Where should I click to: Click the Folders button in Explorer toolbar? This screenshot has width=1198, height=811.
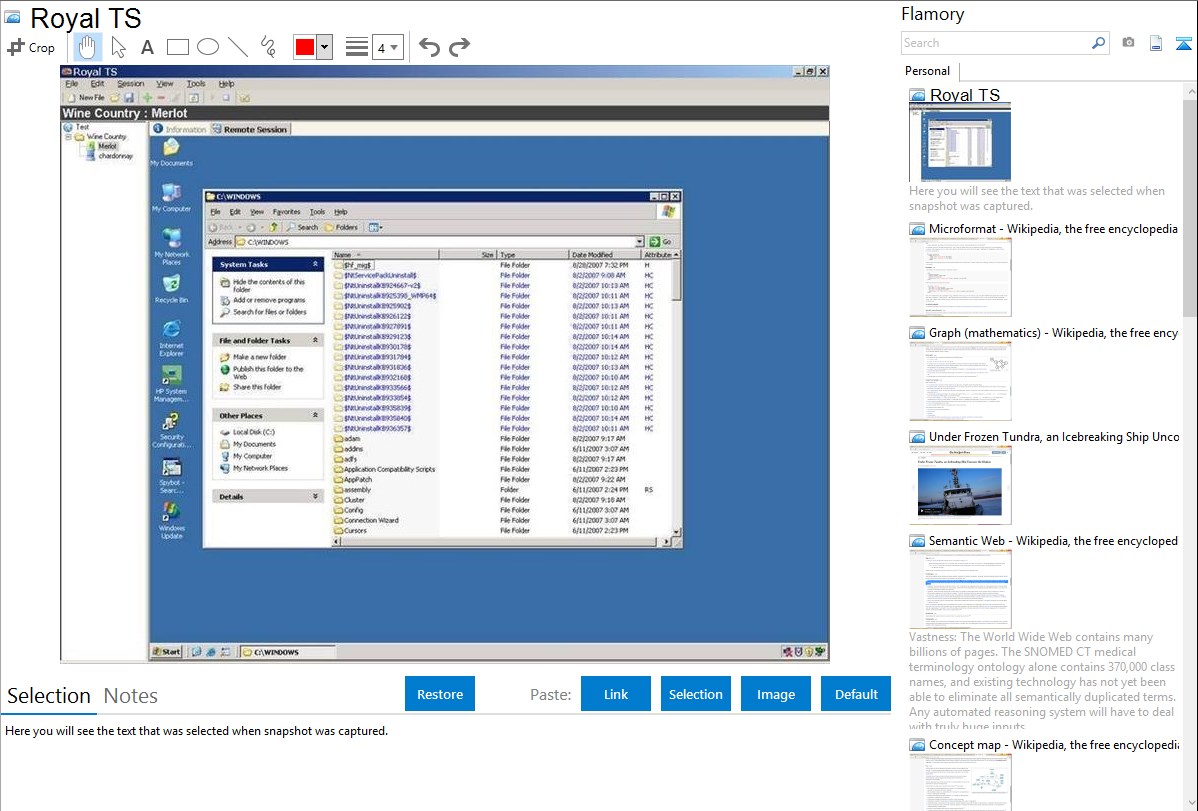341,227
